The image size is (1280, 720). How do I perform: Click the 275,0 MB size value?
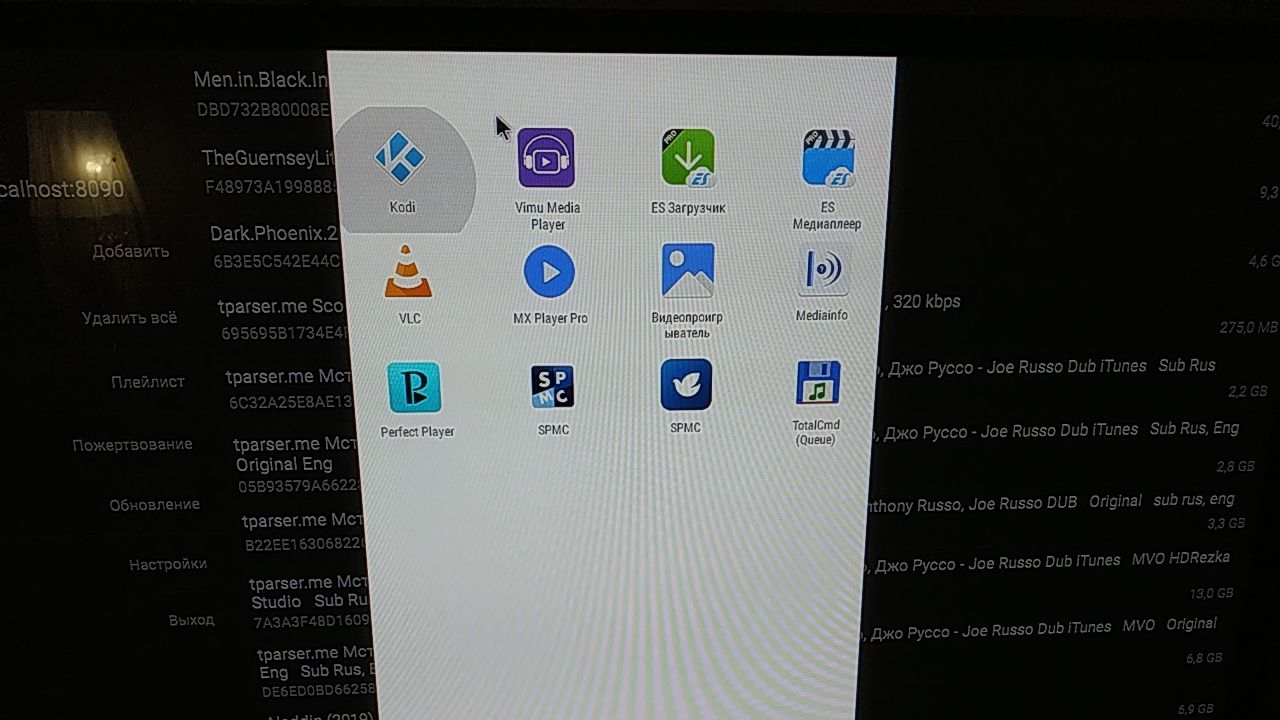click(x=1248, y=328)
